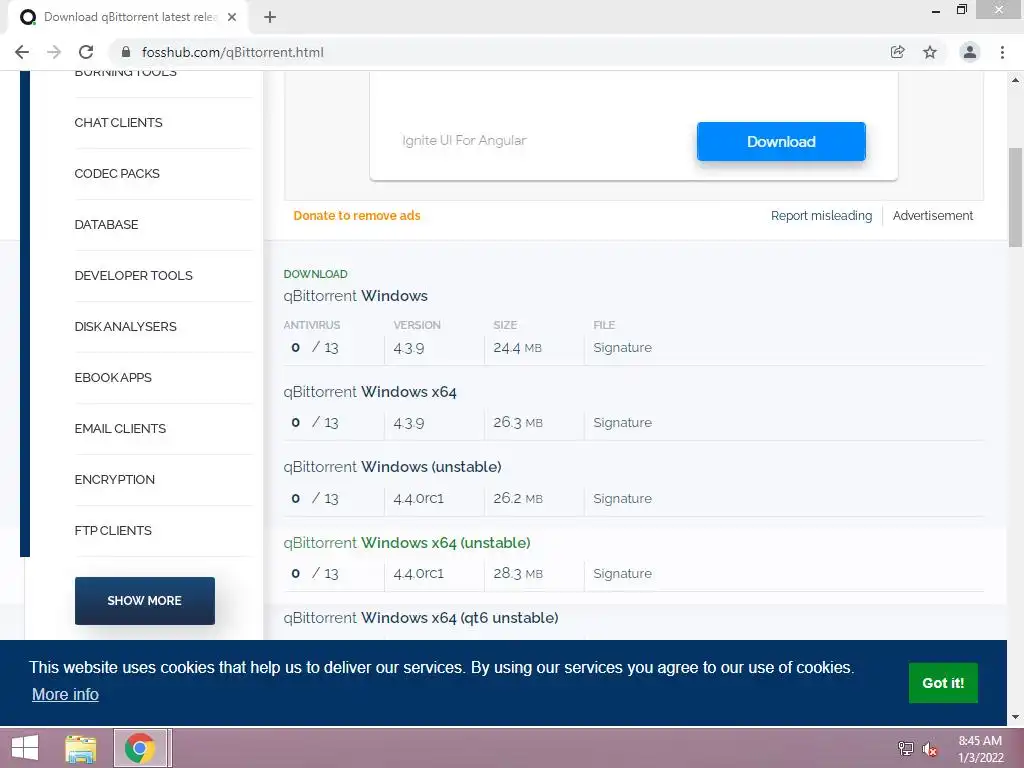Screen dimensions: 1024x768
Task: Open CHAT CLIENTS category
Action: coord(118,123)
